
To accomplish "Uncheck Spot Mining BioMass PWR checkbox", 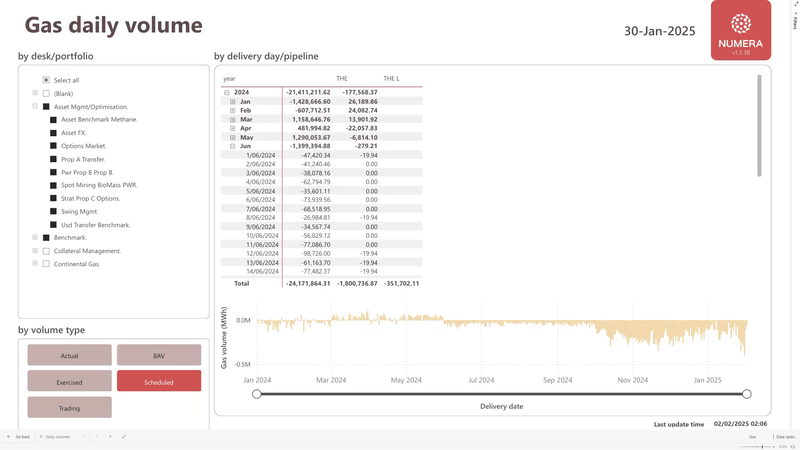I will (53, 185).
